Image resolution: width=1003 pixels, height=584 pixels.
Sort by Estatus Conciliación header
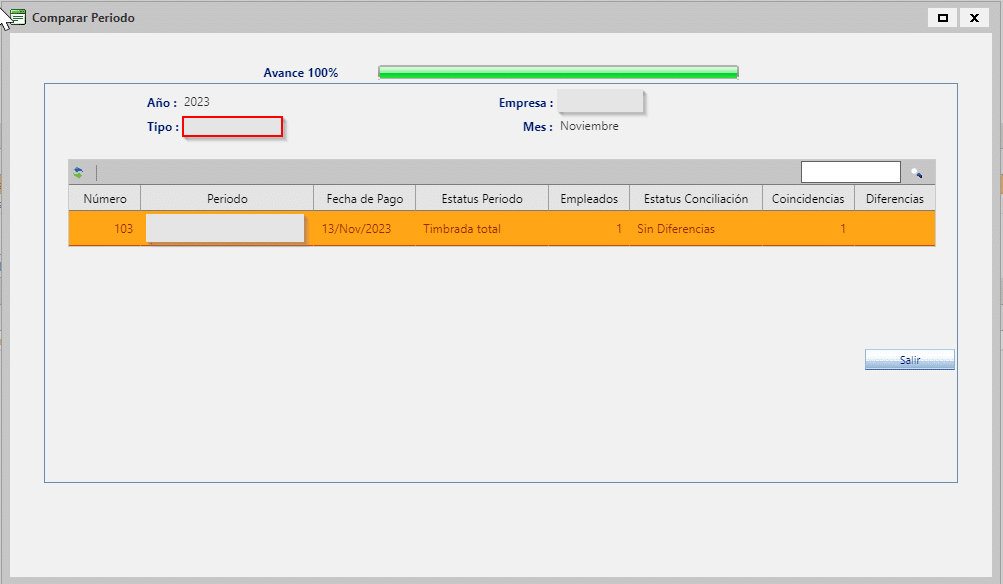[x=696, y=199]
